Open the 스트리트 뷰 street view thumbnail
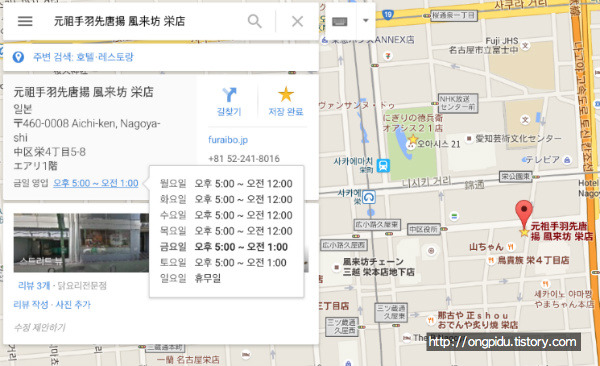The height and width of the screenshot is (366, 600). click(81, 243)
